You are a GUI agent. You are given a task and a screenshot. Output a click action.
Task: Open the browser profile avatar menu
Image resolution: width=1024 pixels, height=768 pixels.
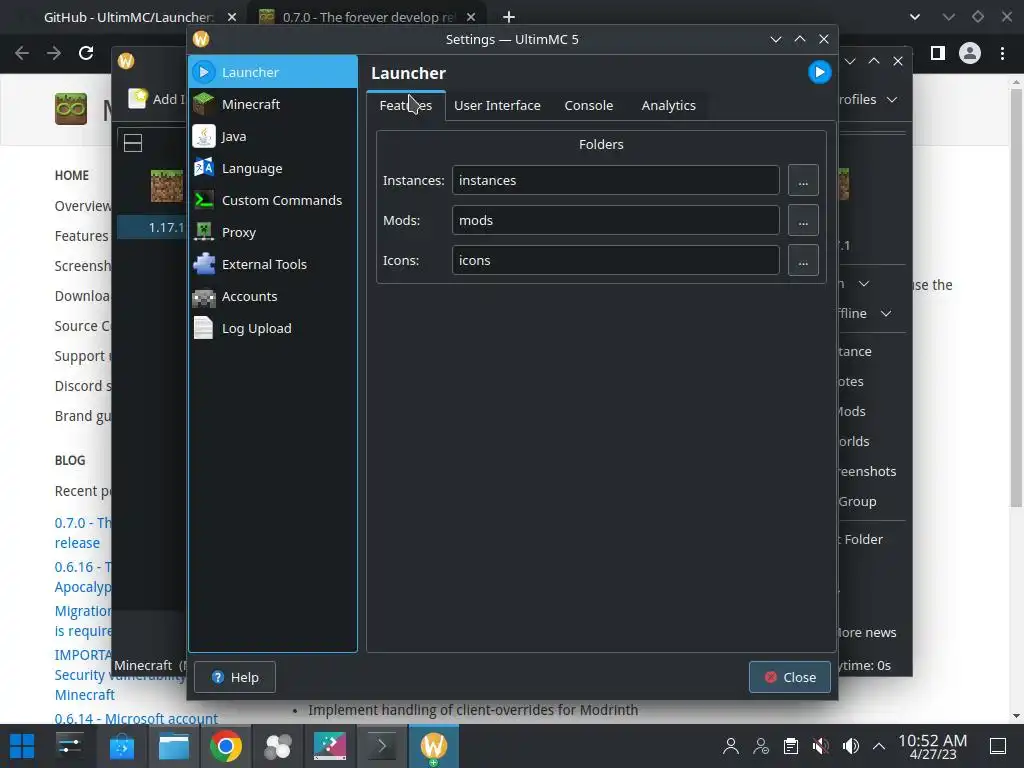point(970,53)
